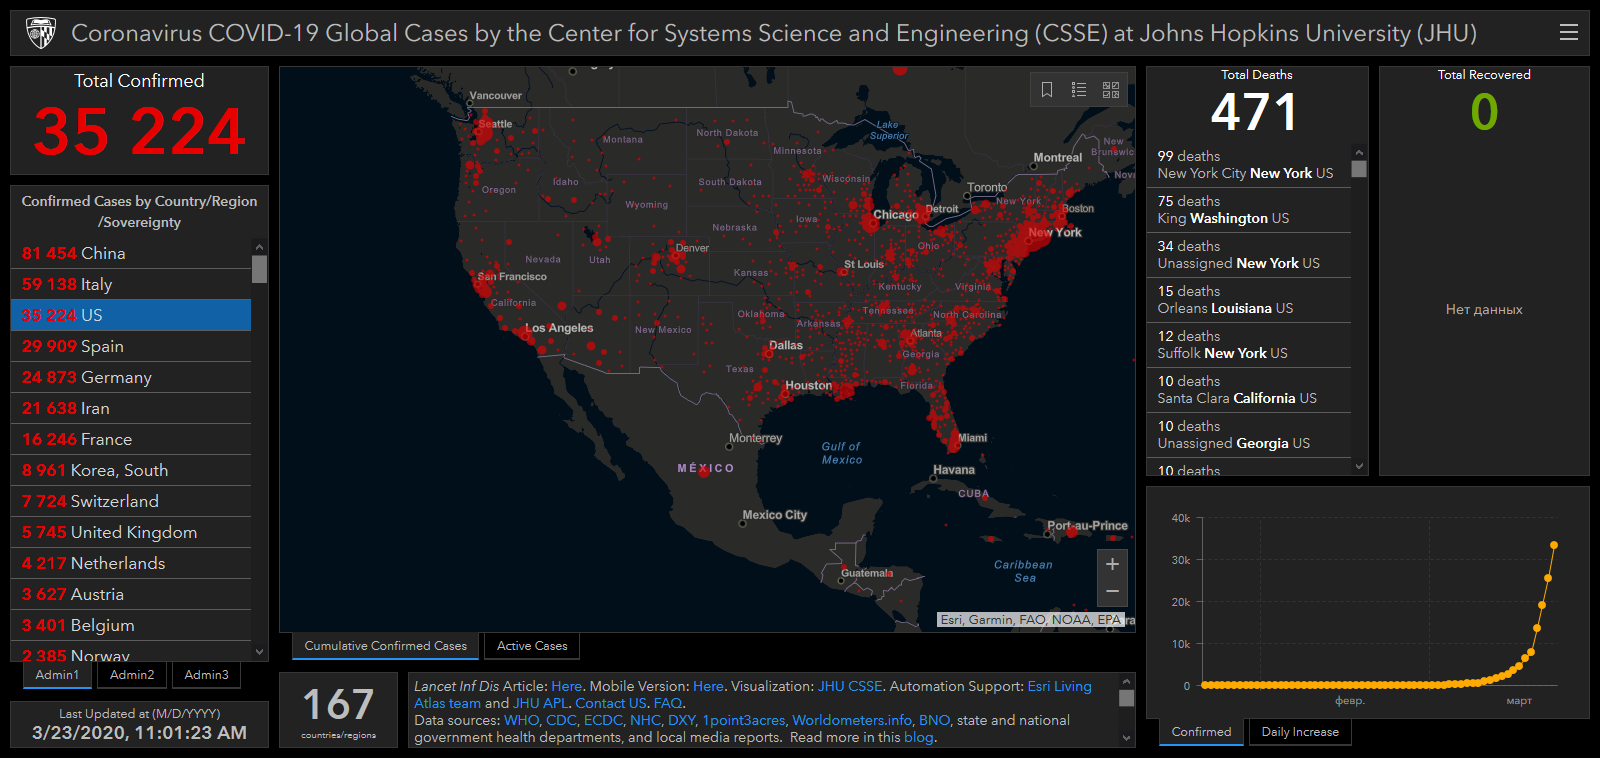Click the Johns Hopkins shield logo
This screenshot has height=758, width=1600.
click(x=40, y=33)
